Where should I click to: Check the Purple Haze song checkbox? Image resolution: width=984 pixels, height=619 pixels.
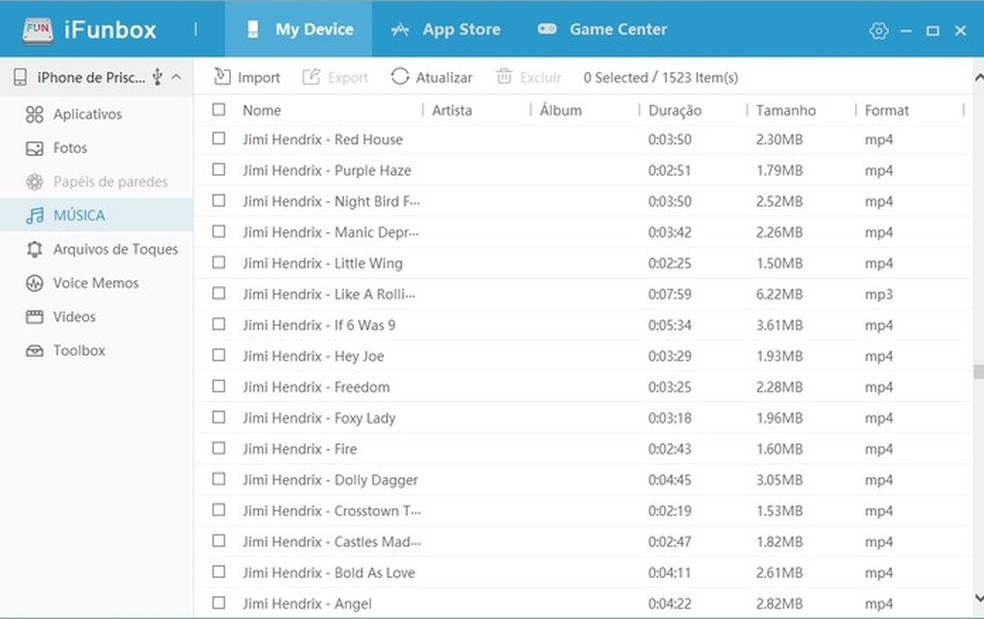pos(218,170)
